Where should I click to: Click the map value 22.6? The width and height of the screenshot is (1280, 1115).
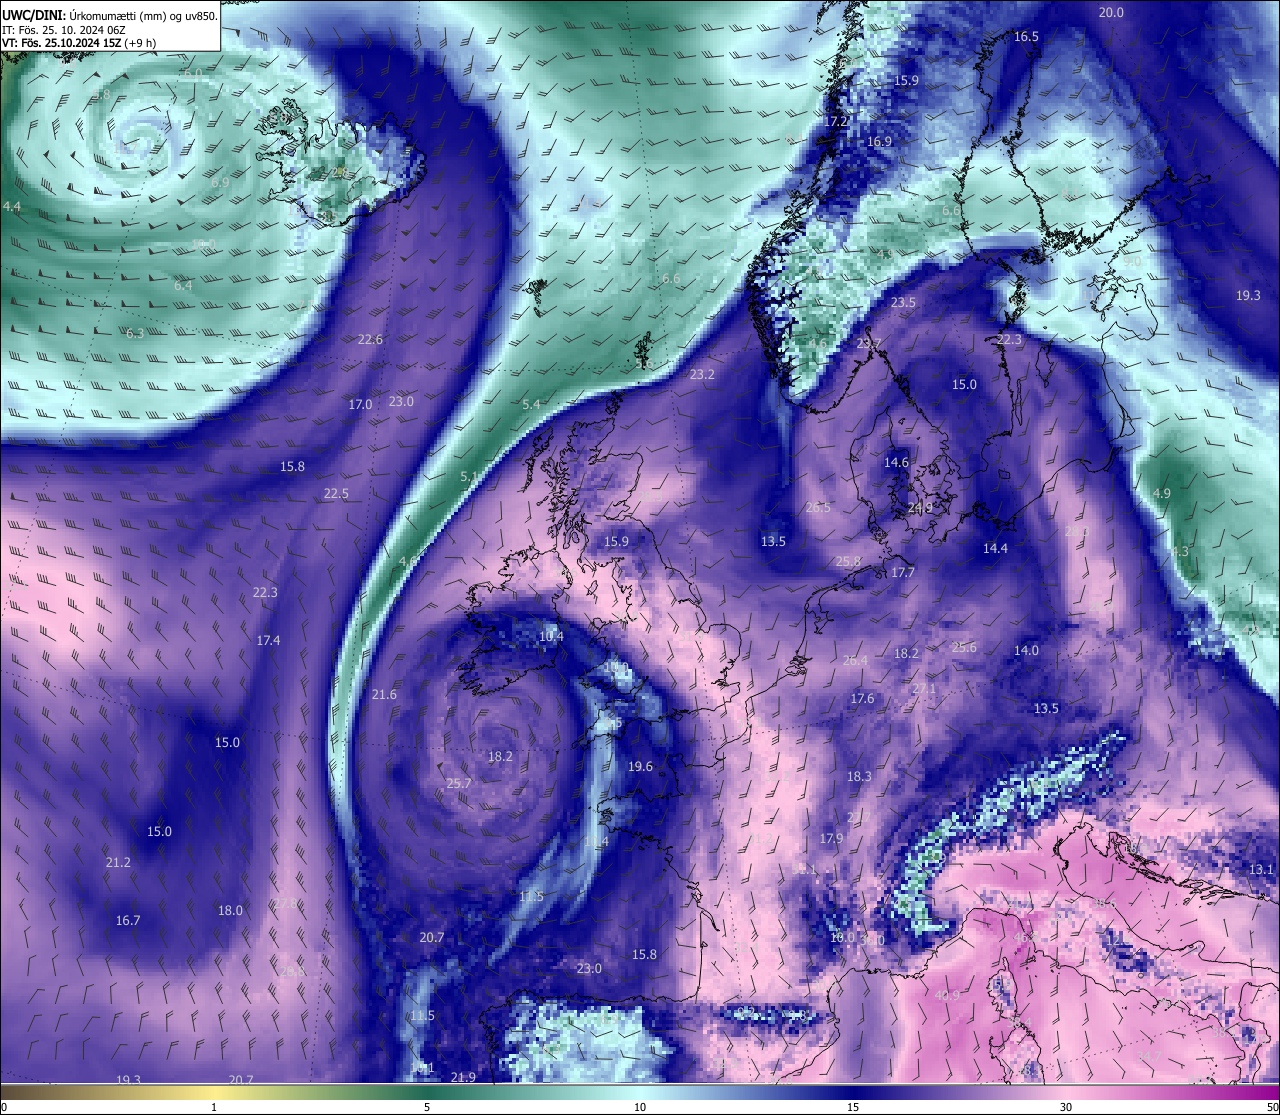coord(370,340)
